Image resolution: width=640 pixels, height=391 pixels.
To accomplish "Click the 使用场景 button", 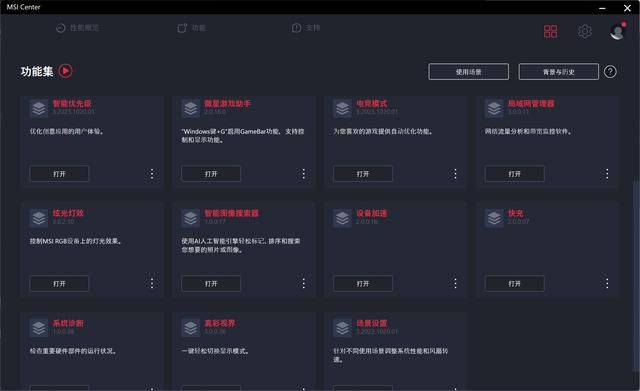I will (x=469, y=72).
